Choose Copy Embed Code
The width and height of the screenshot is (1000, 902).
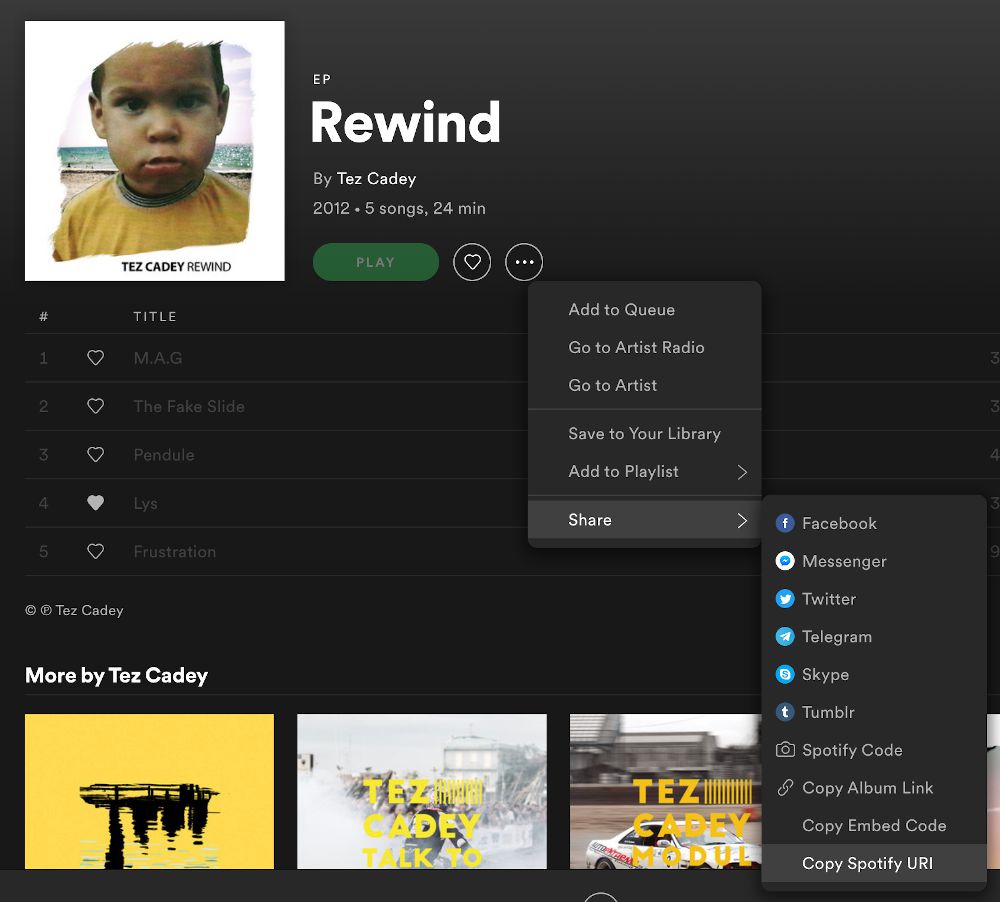874,825
